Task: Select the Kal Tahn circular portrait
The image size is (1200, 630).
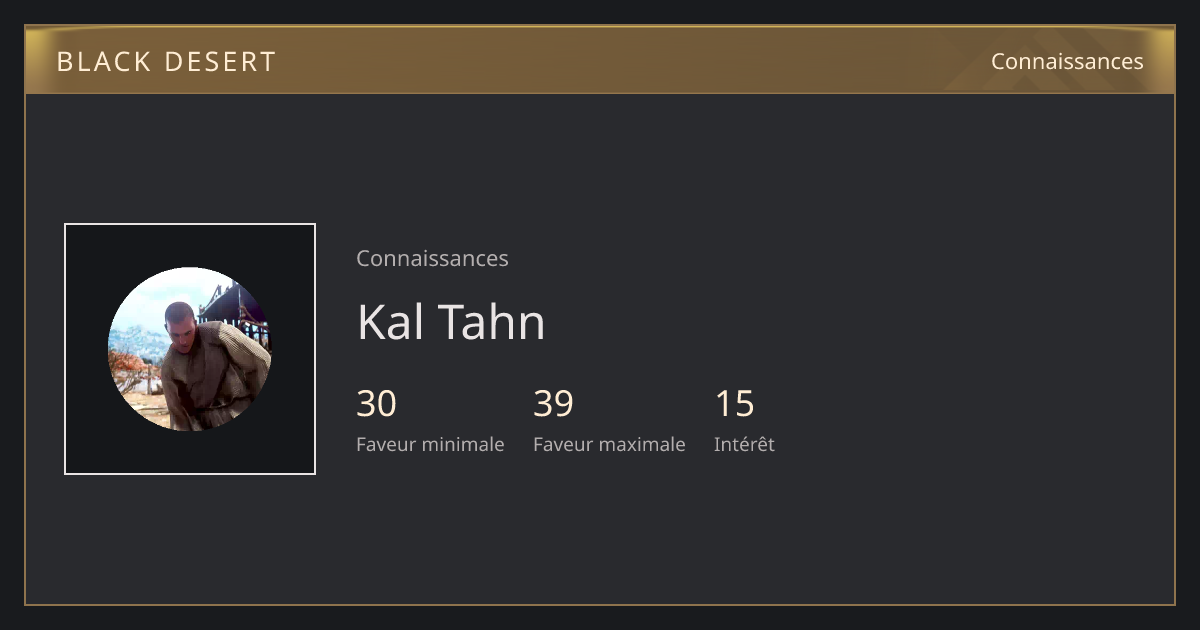Action: [x=190, y=349]
